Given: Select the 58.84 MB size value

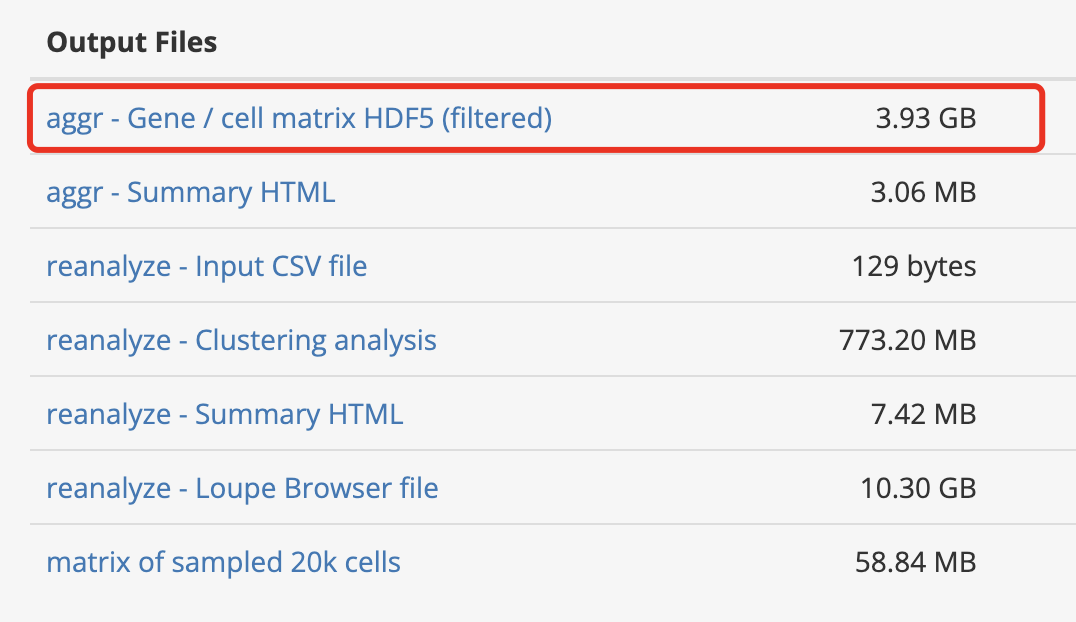Looking at the screenshot, I should (x=915, y=562).
